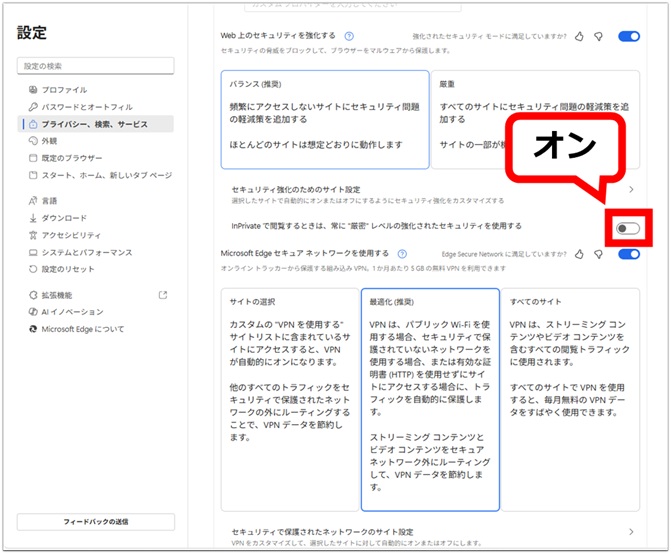Image resolution: width=671 pixels, height=554 pixels.
Task: Turn on the InPrivate 厳密 security toggle
Action: click(x=627, y=229)
